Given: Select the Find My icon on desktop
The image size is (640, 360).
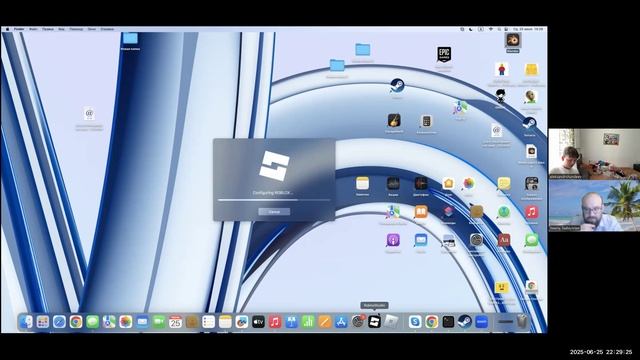Looking at the screenshot, I should 504,212.
